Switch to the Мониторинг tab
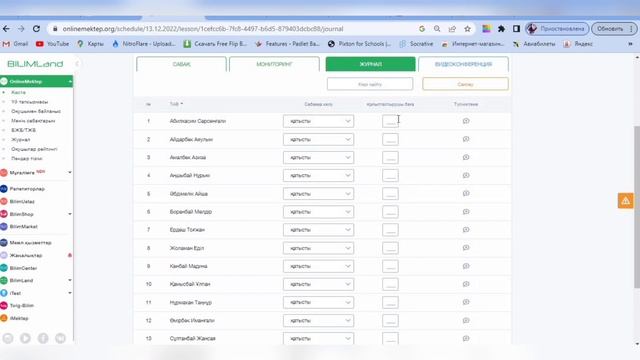The image size is (640, 360). (274, 64)
